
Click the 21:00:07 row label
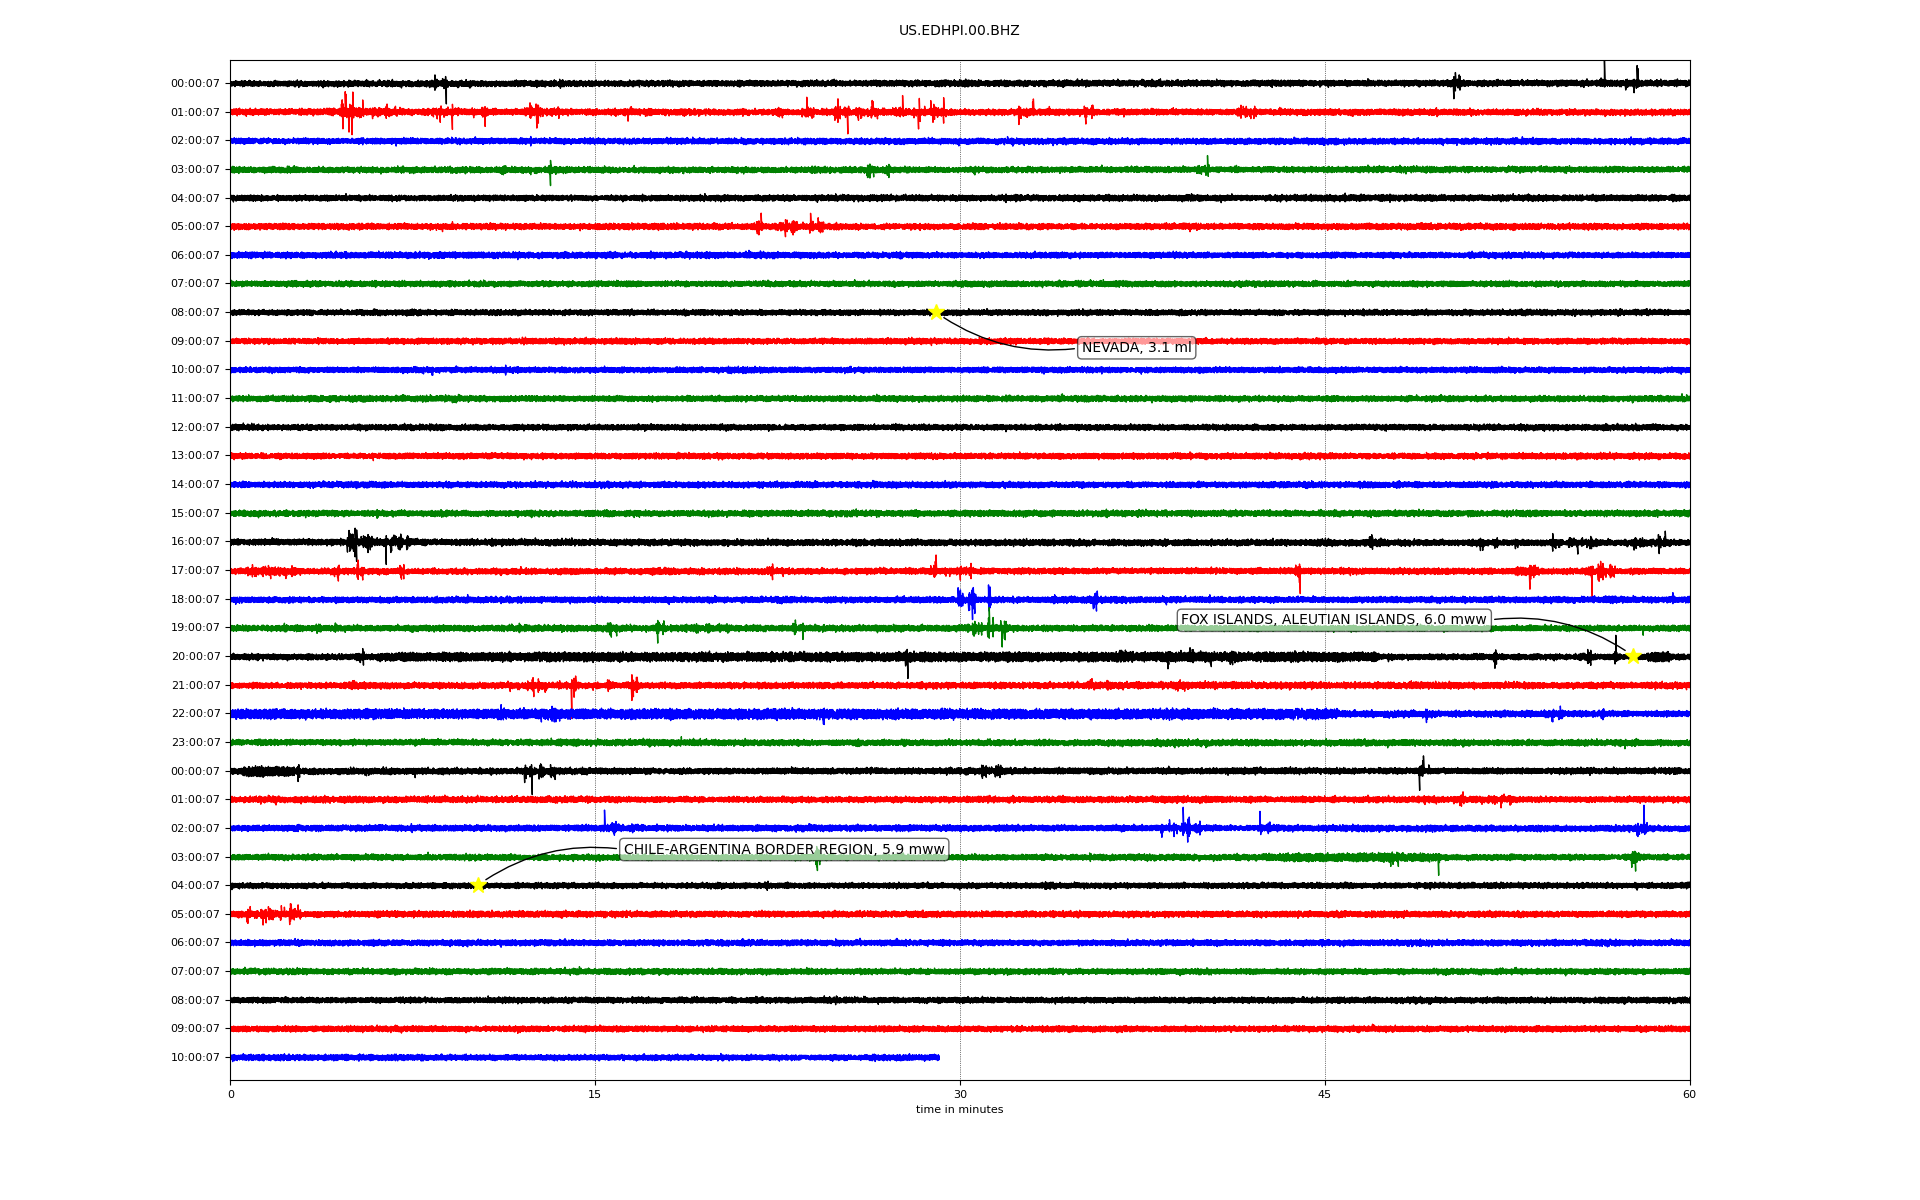(195, 686)
